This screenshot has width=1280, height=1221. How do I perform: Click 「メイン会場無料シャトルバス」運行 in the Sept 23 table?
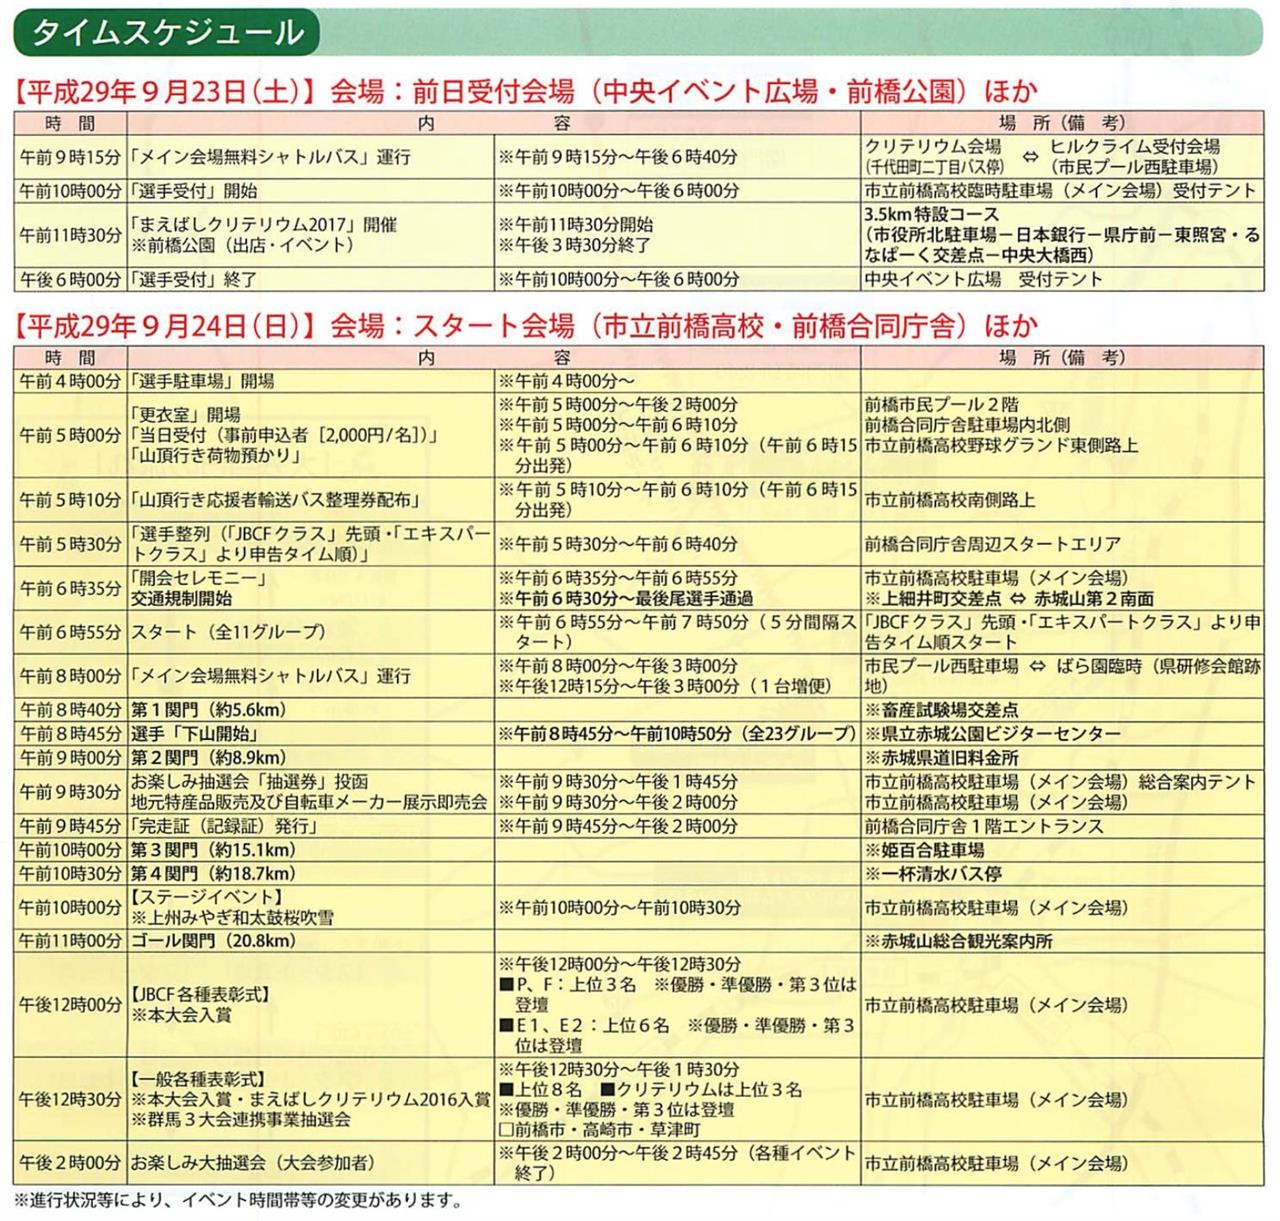[270, 157]
